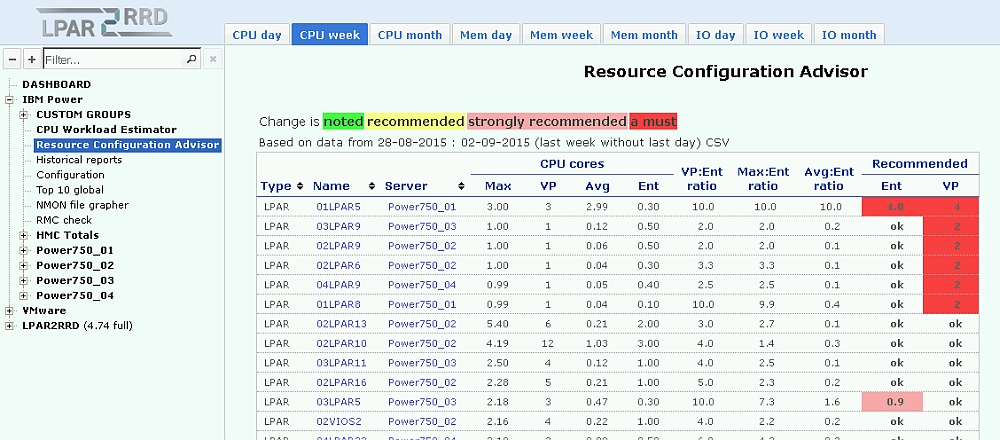
Task: Expand the CUSTOM GROUPS node
Action: point(24,115)
